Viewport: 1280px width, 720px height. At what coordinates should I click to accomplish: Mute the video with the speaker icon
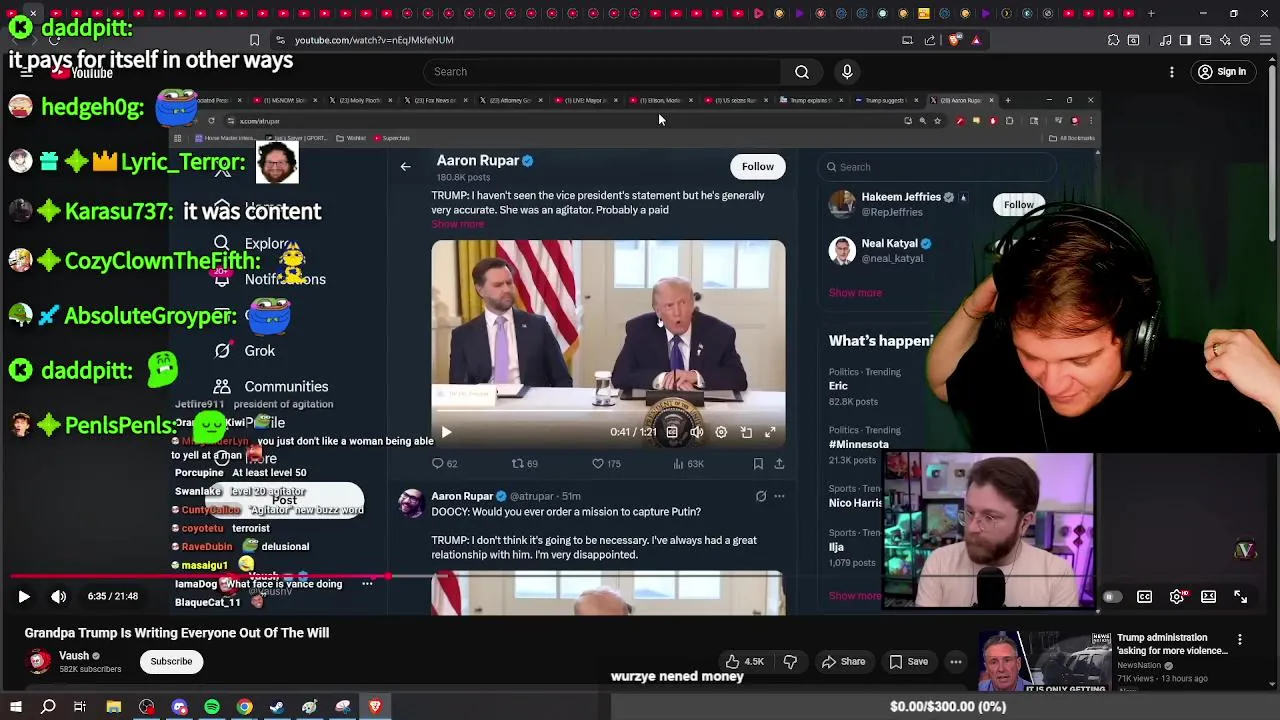pyautogui.click(x=59, y=597)
